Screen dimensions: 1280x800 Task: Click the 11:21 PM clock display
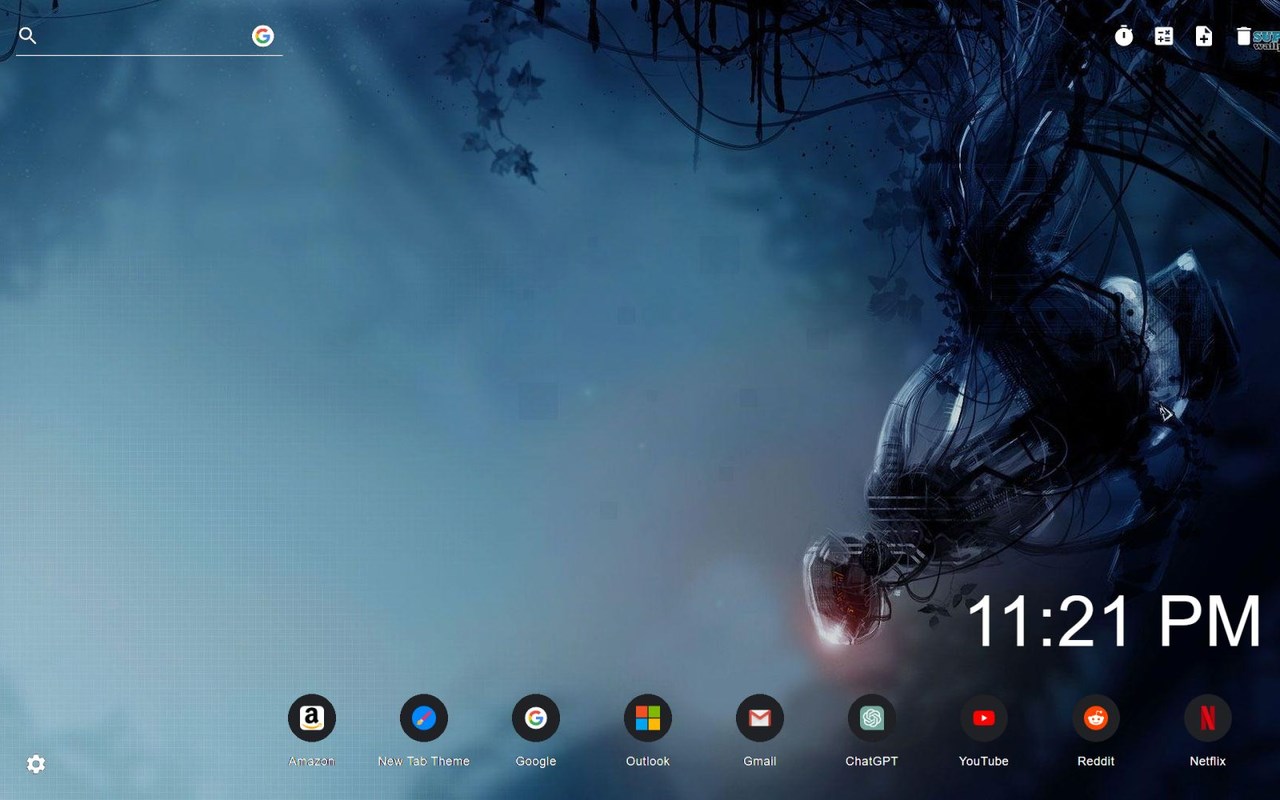pos(1114,621)
